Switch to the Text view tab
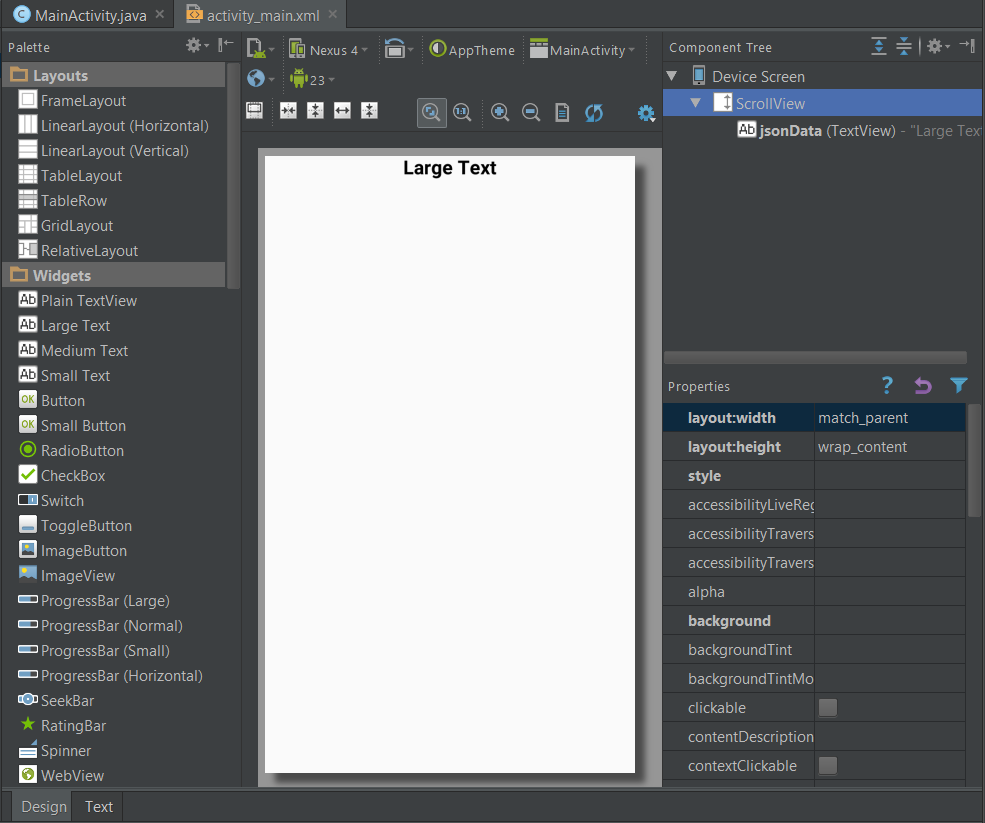This screenshot has width=985, height=823. (x=97, y=806)
